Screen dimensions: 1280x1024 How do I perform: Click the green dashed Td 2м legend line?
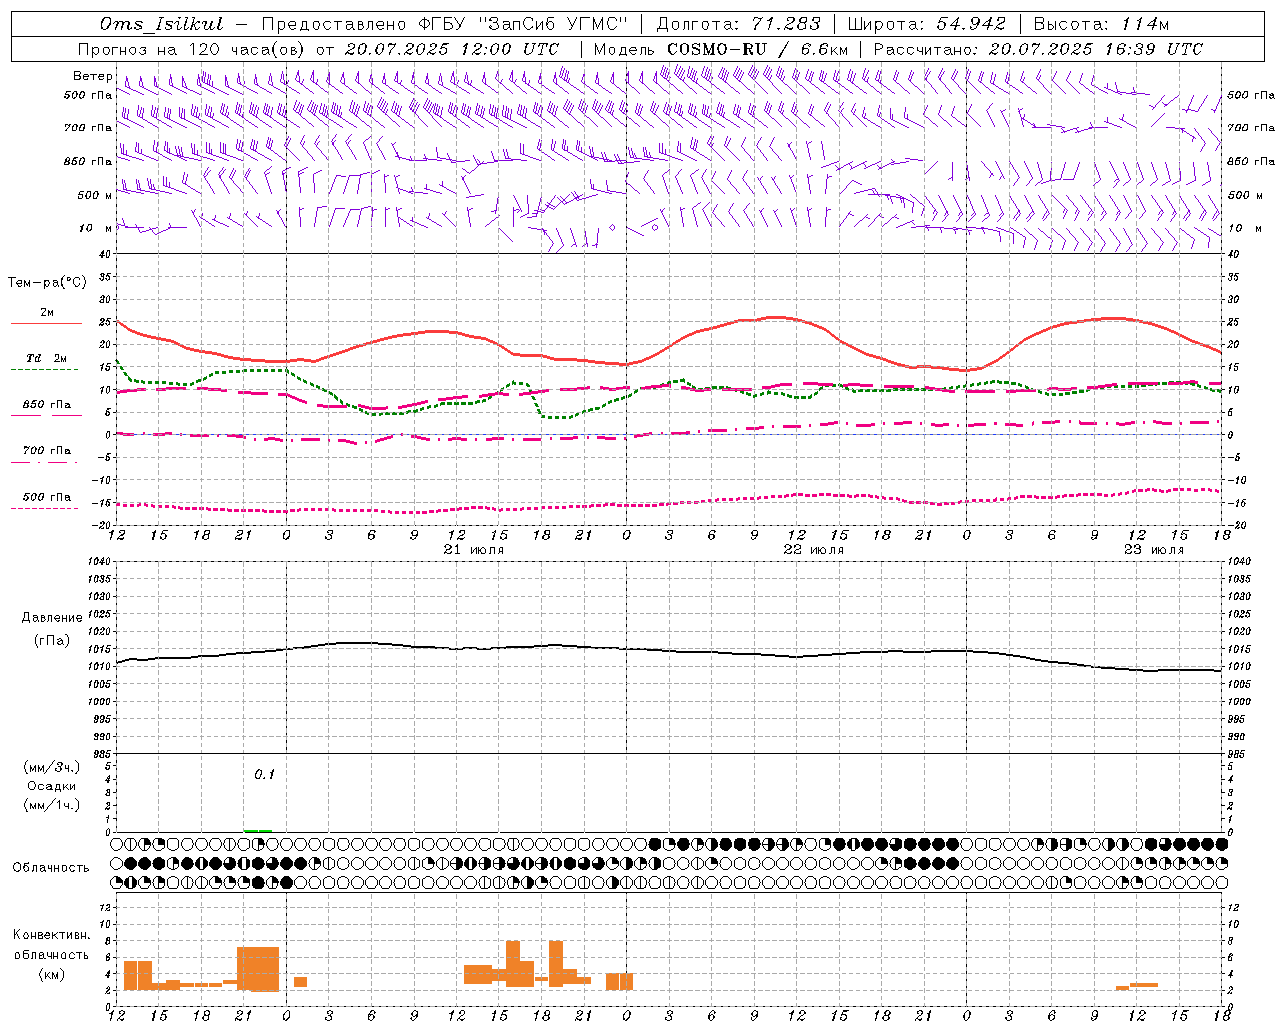click(44, 370)
